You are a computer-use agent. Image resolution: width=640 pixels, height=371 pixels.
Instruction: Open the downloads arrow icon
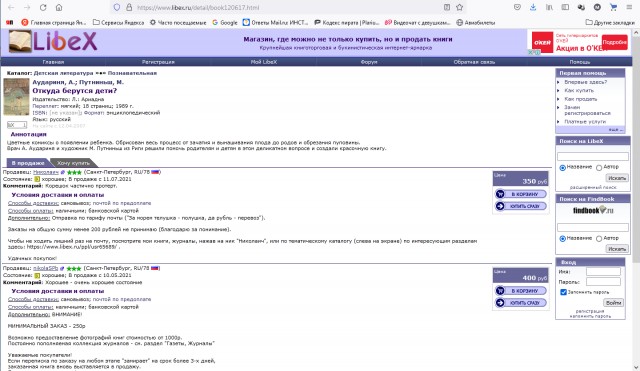533,7
